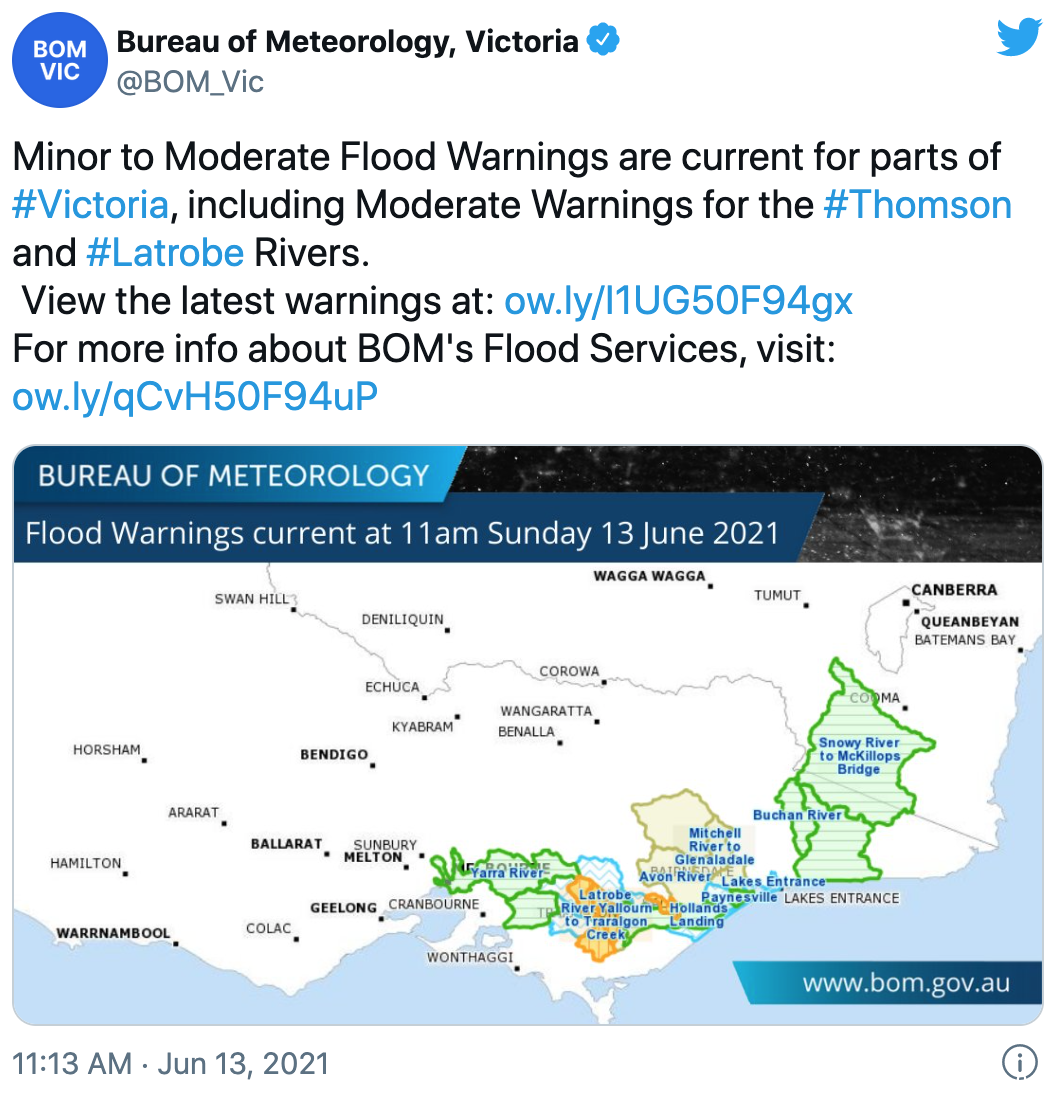This screenshot has width=1058, height=1096.
Task: Open the @BOM_Vic handle
Action: pos(190,82)
